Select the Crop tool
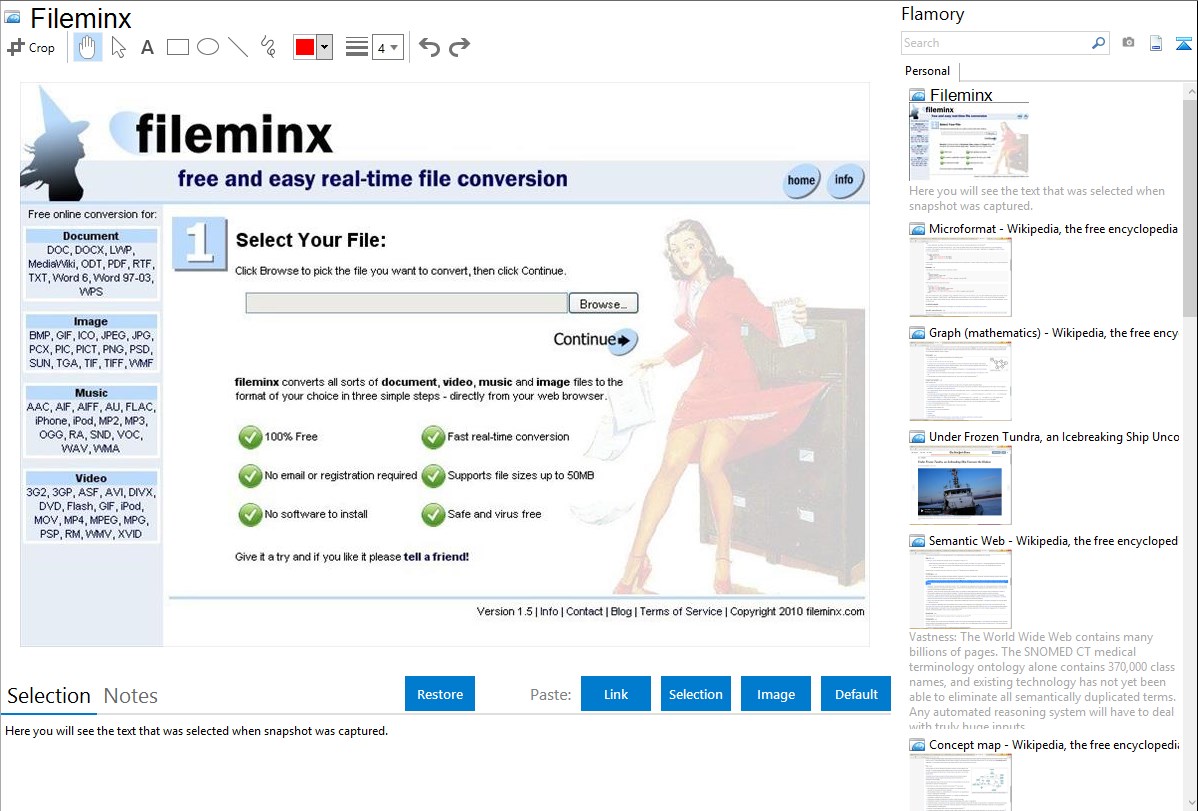The height and width of the screenshot is (811, 1198). (x=31, y=47)
